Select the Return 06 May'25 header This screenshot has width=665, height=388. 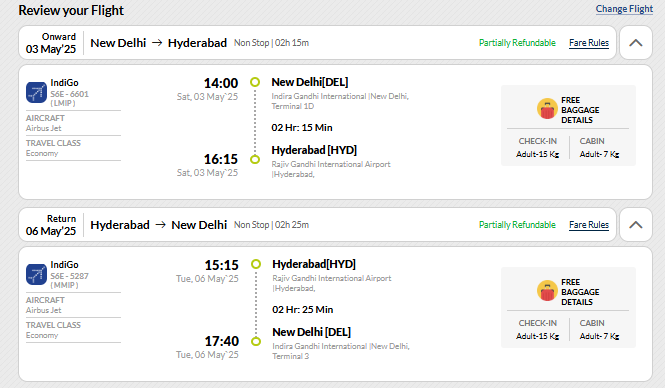pos(51,225)
